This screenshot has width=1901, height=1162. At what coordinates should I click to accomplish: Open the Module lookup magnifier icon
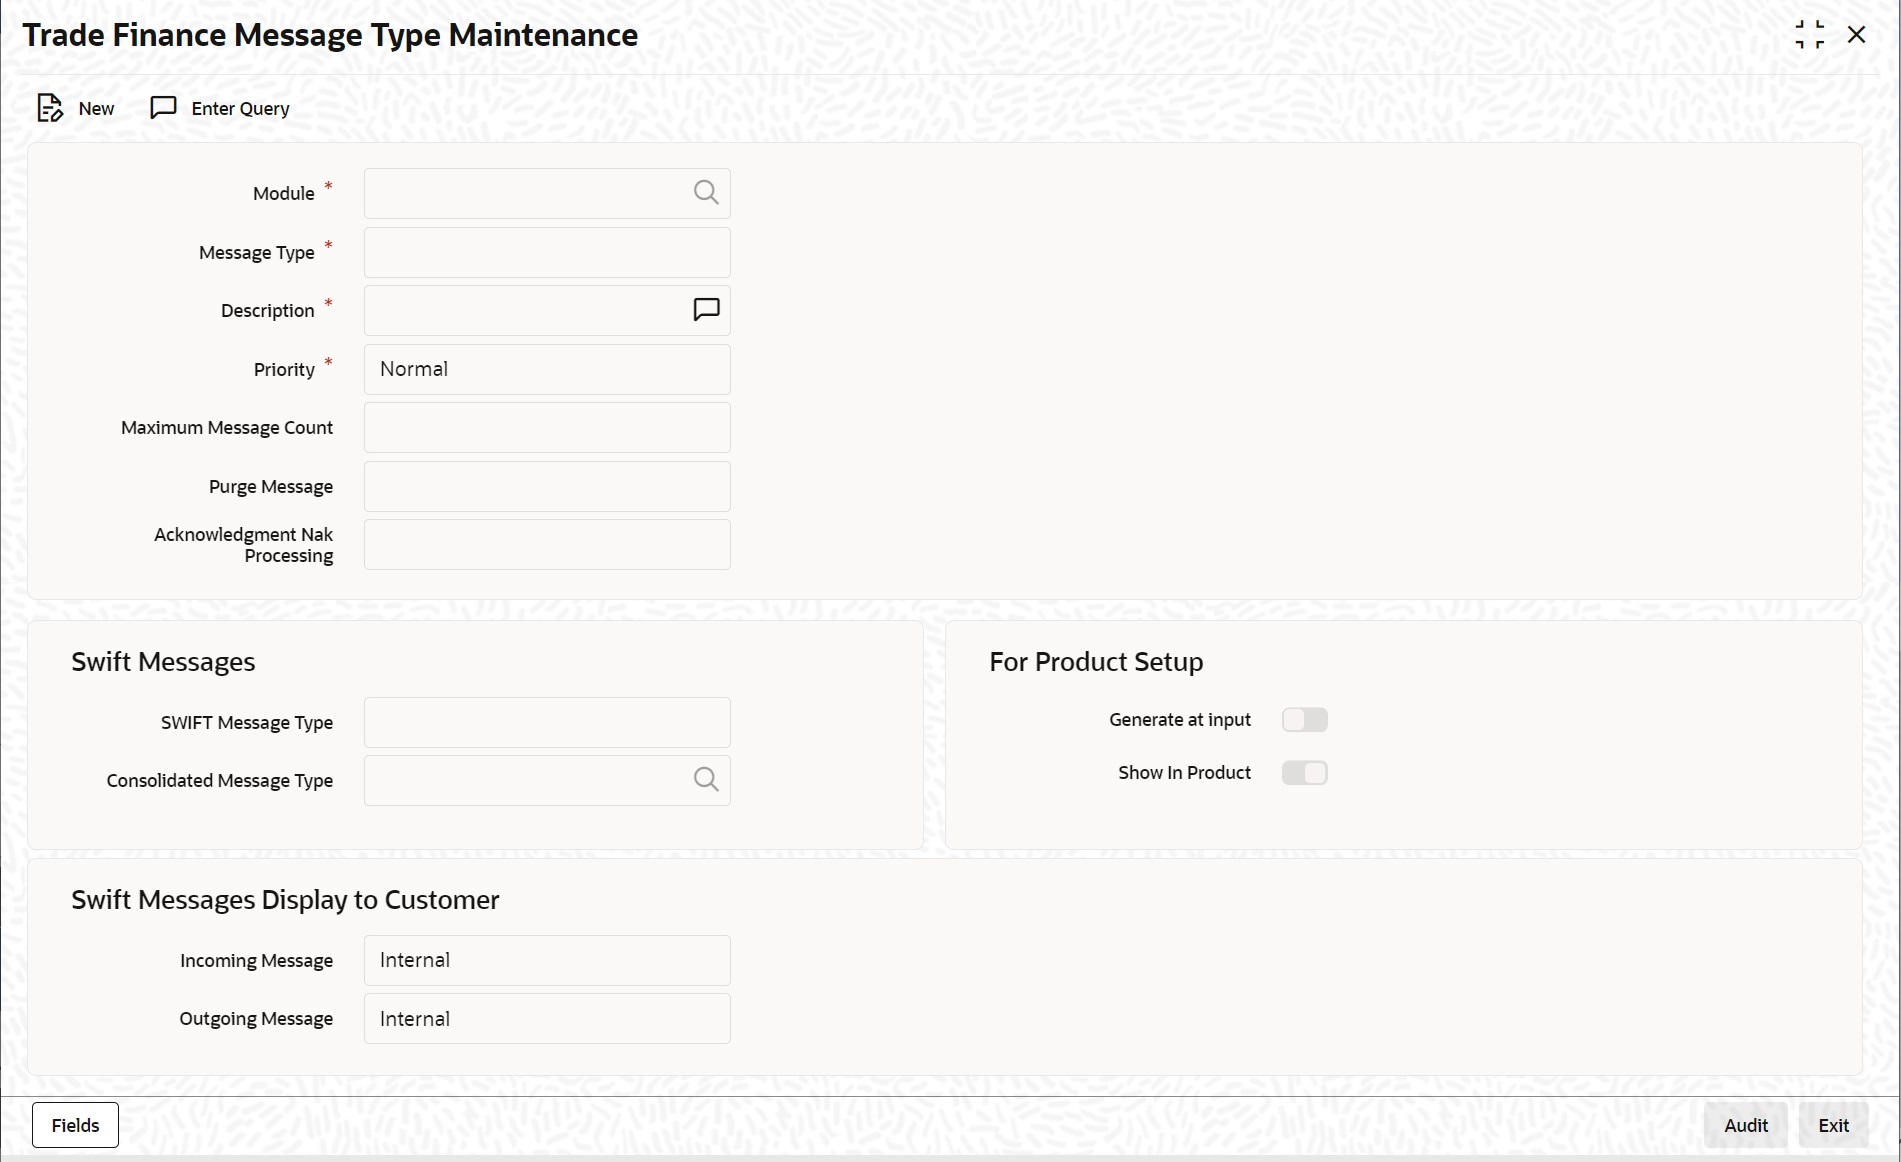706,192
